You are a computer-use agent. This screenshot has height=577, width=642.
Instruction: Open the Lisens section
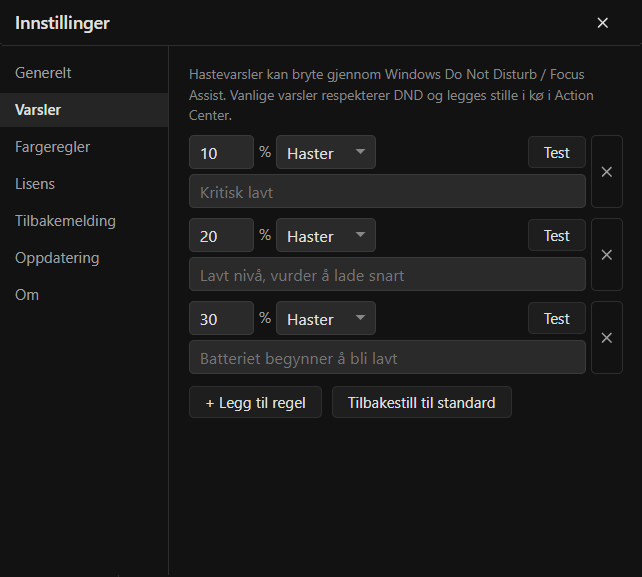84,184
